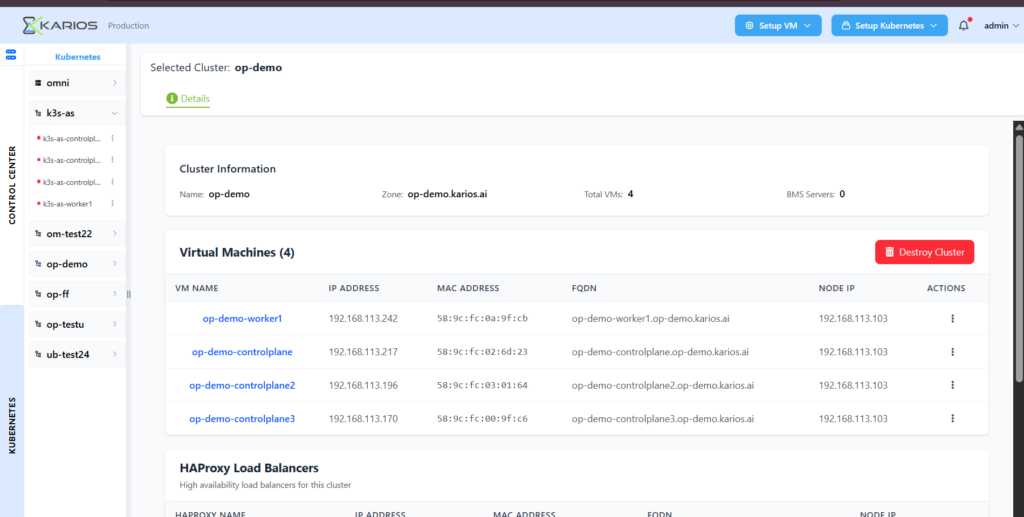Open the op-demo-controlplane2 VM link
This screenshot has height=517, width=1024.
pyautogui.click(x=242, y=385)
